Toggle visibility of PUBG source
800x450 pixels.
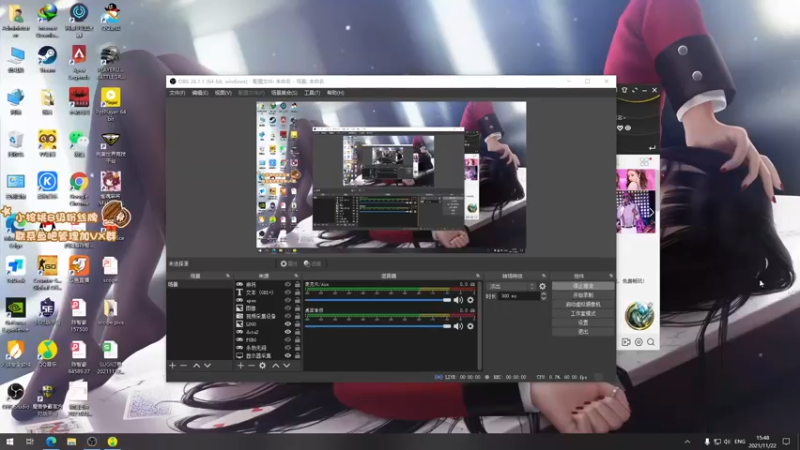288,340
